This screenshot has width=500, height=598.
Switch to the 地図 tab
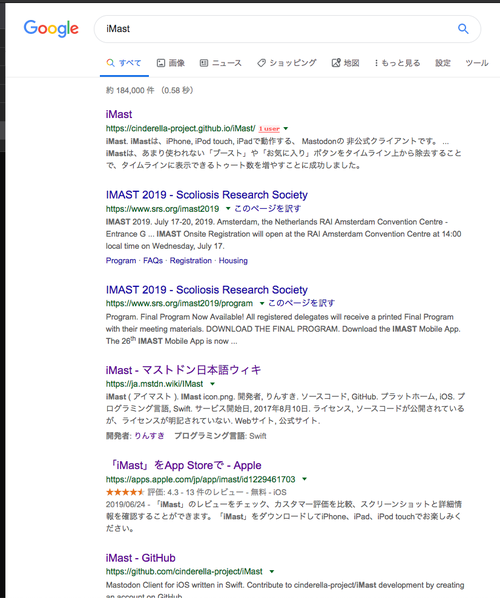[x=346, y=63]
